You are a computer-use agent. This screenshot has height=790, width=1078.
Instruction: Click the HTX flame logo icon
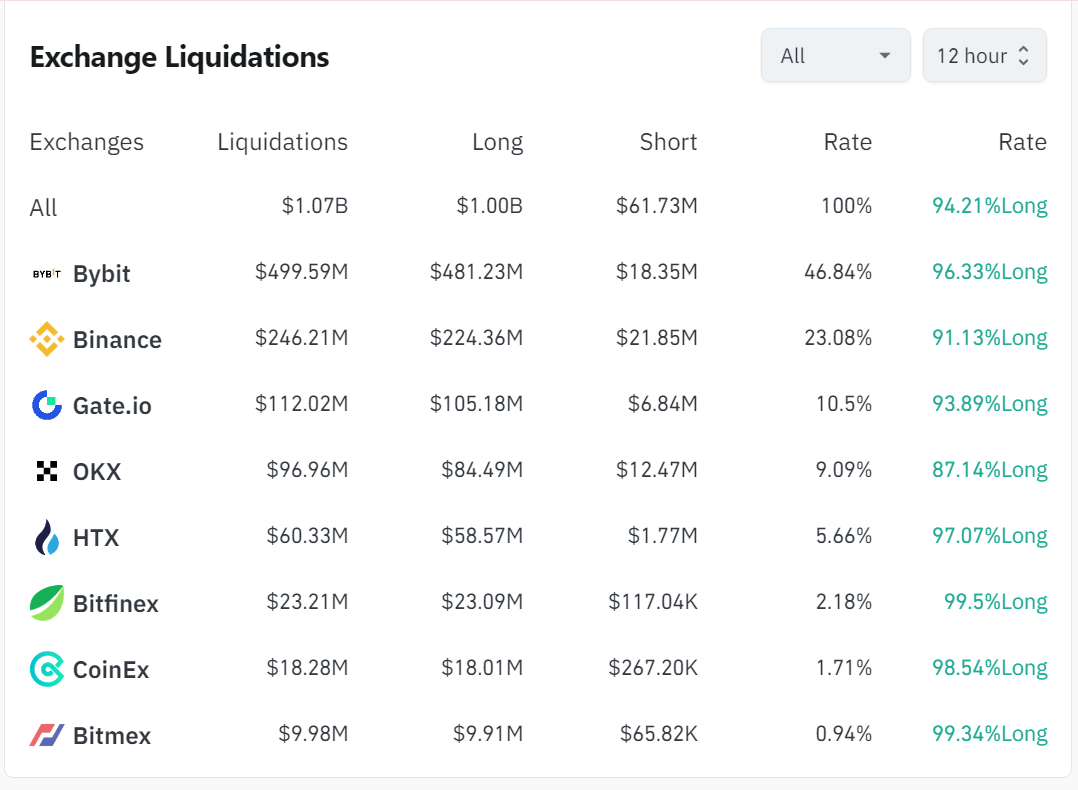pyautogui.click(x=47, y=537)
